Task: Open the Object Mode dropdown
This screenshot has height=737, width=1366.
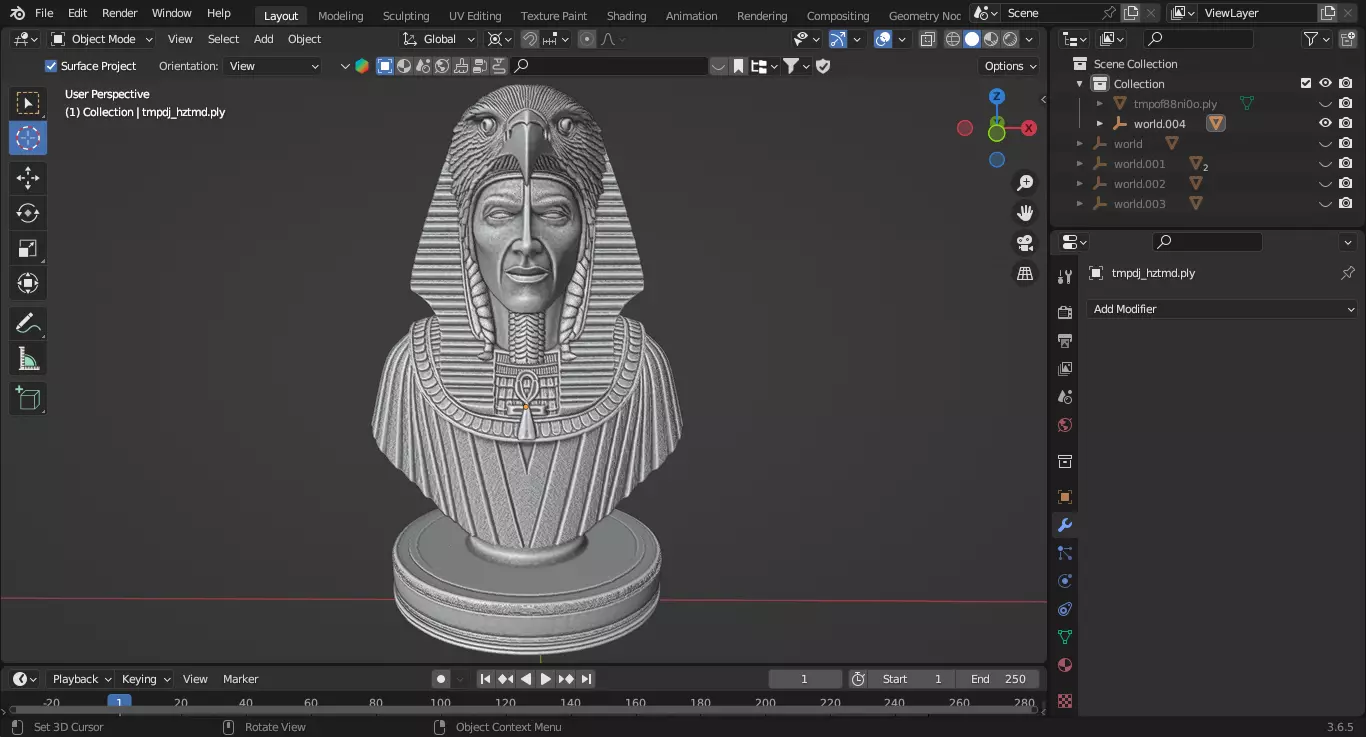Action: (102, 39)
